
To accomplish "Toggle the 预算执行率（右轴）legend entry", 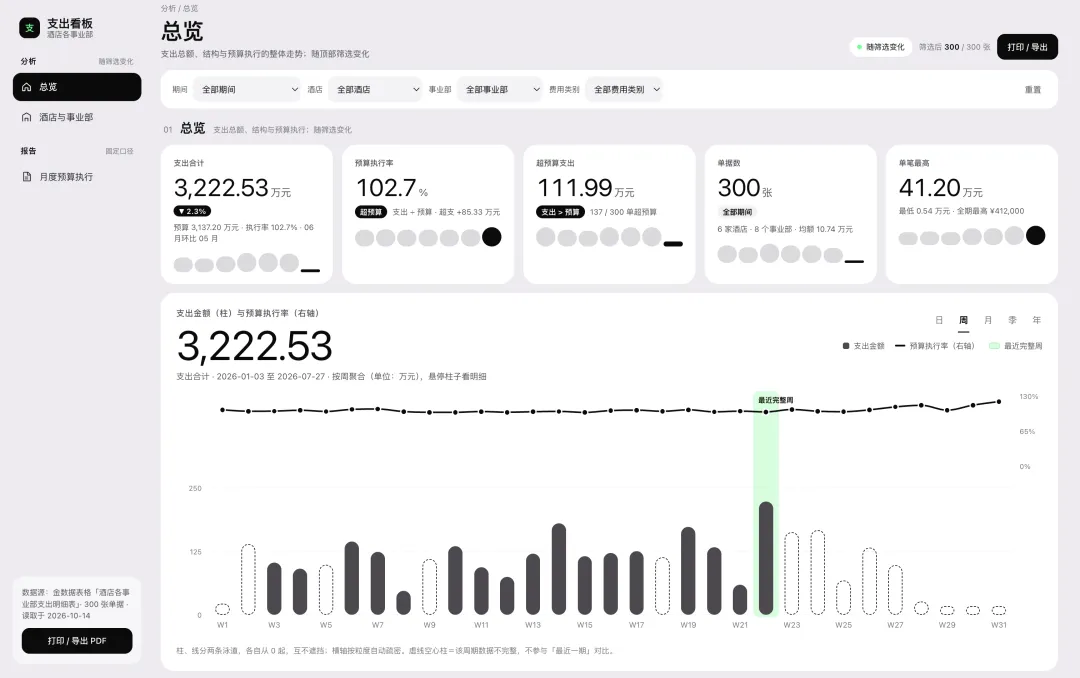I will pyautogui.click(x=935, y=346).
